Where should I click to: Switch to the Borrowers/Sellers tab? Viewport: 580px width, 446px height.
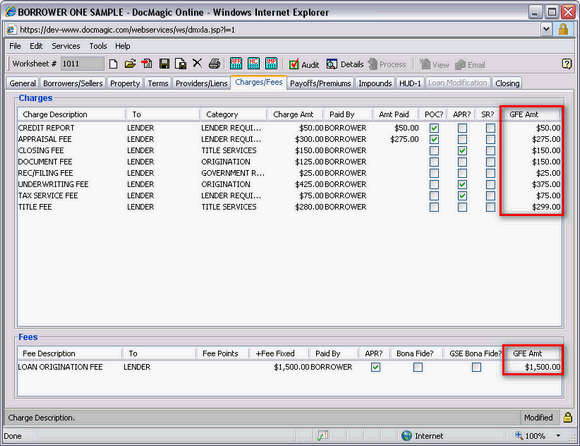click(x=73, y=83)
